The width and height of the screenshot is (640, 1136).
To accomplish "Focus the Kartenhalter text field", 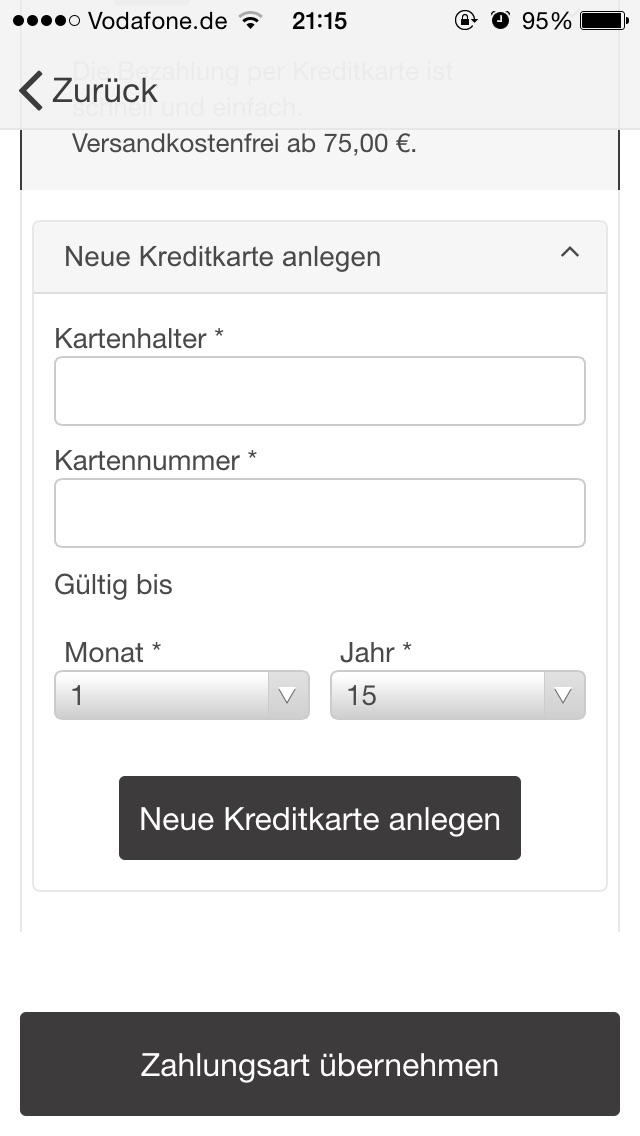I will pos(320,391).
